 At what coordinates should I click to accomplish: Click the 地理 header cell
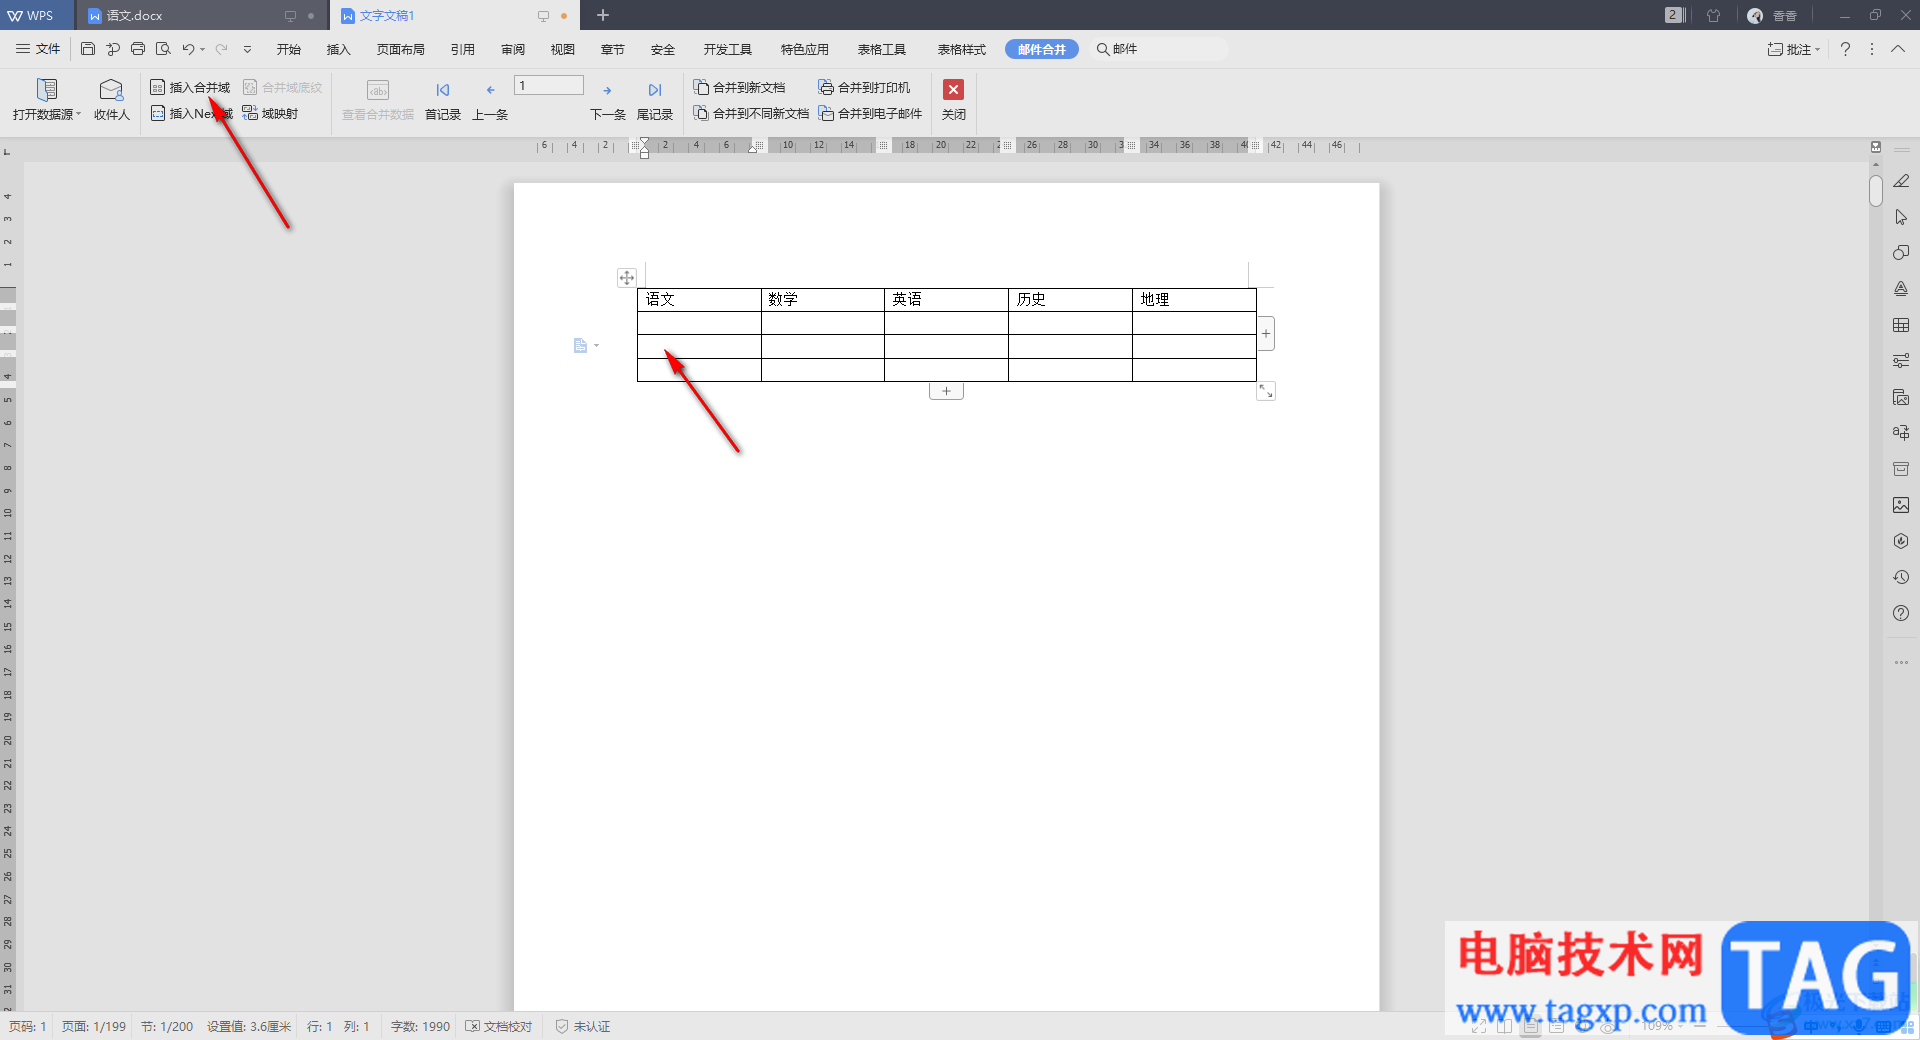(1194, 299)
